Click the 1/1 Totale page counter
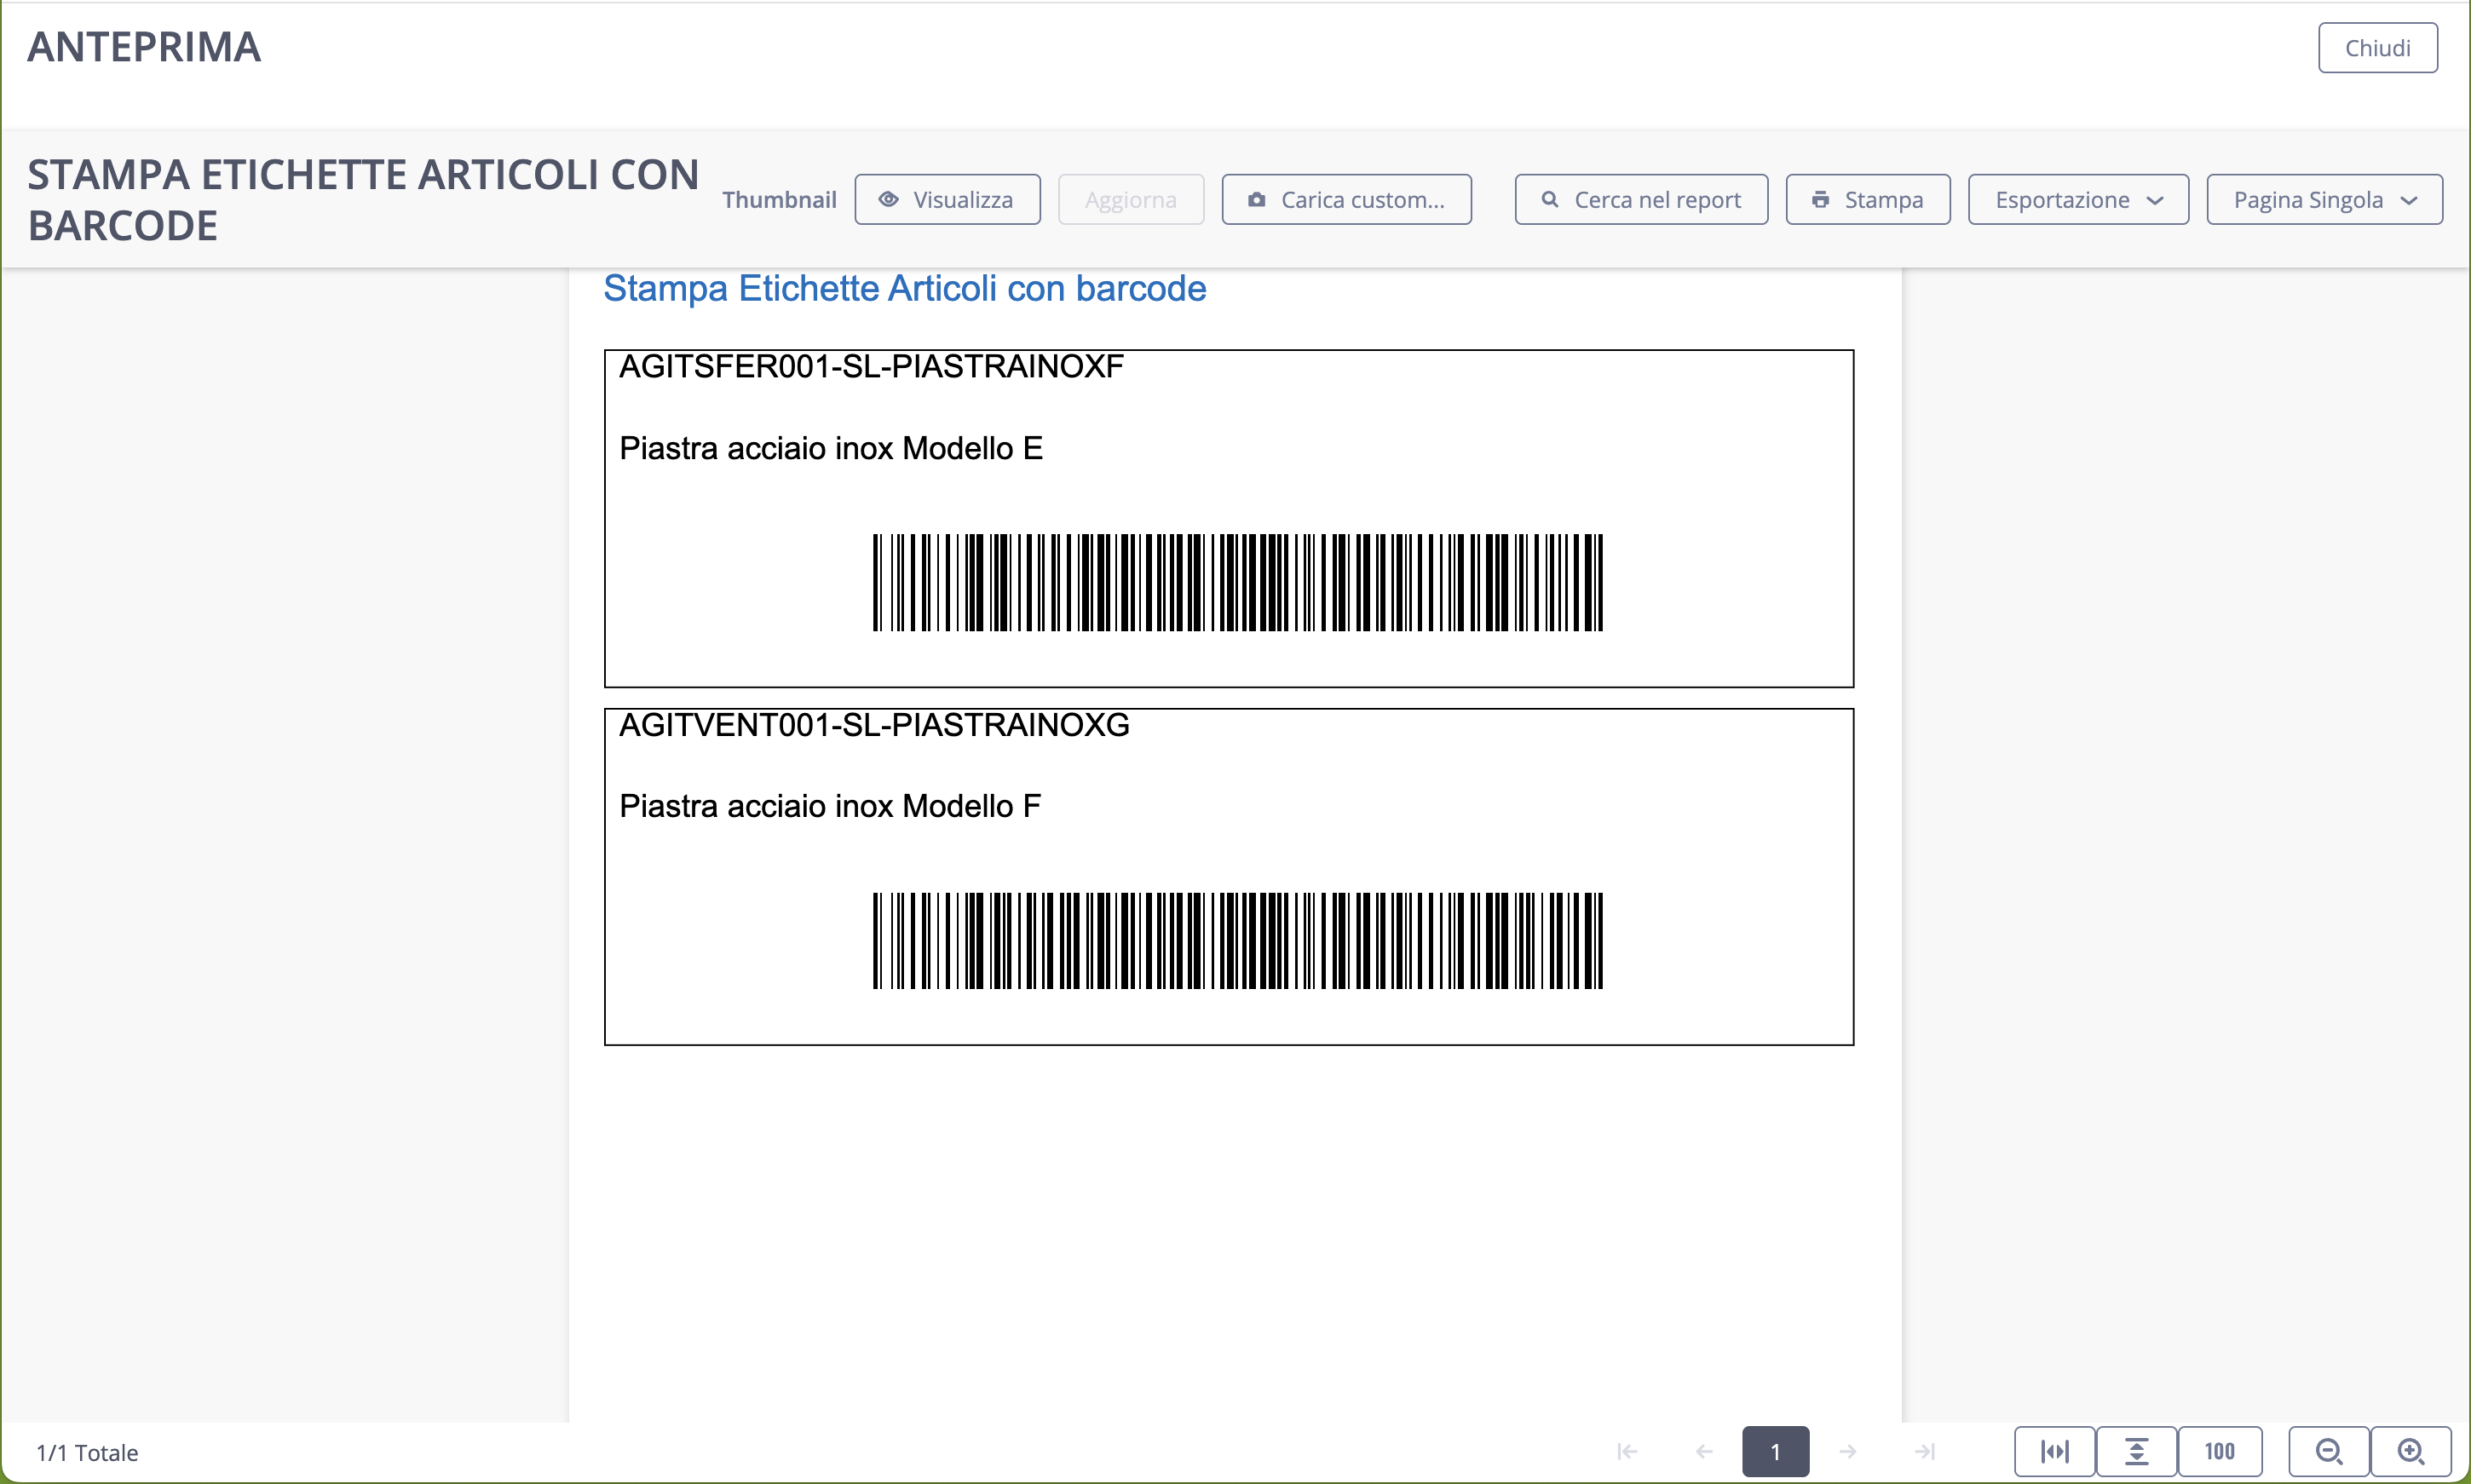Viewport: 2471px width, 1484px height. coord(87,1452)
